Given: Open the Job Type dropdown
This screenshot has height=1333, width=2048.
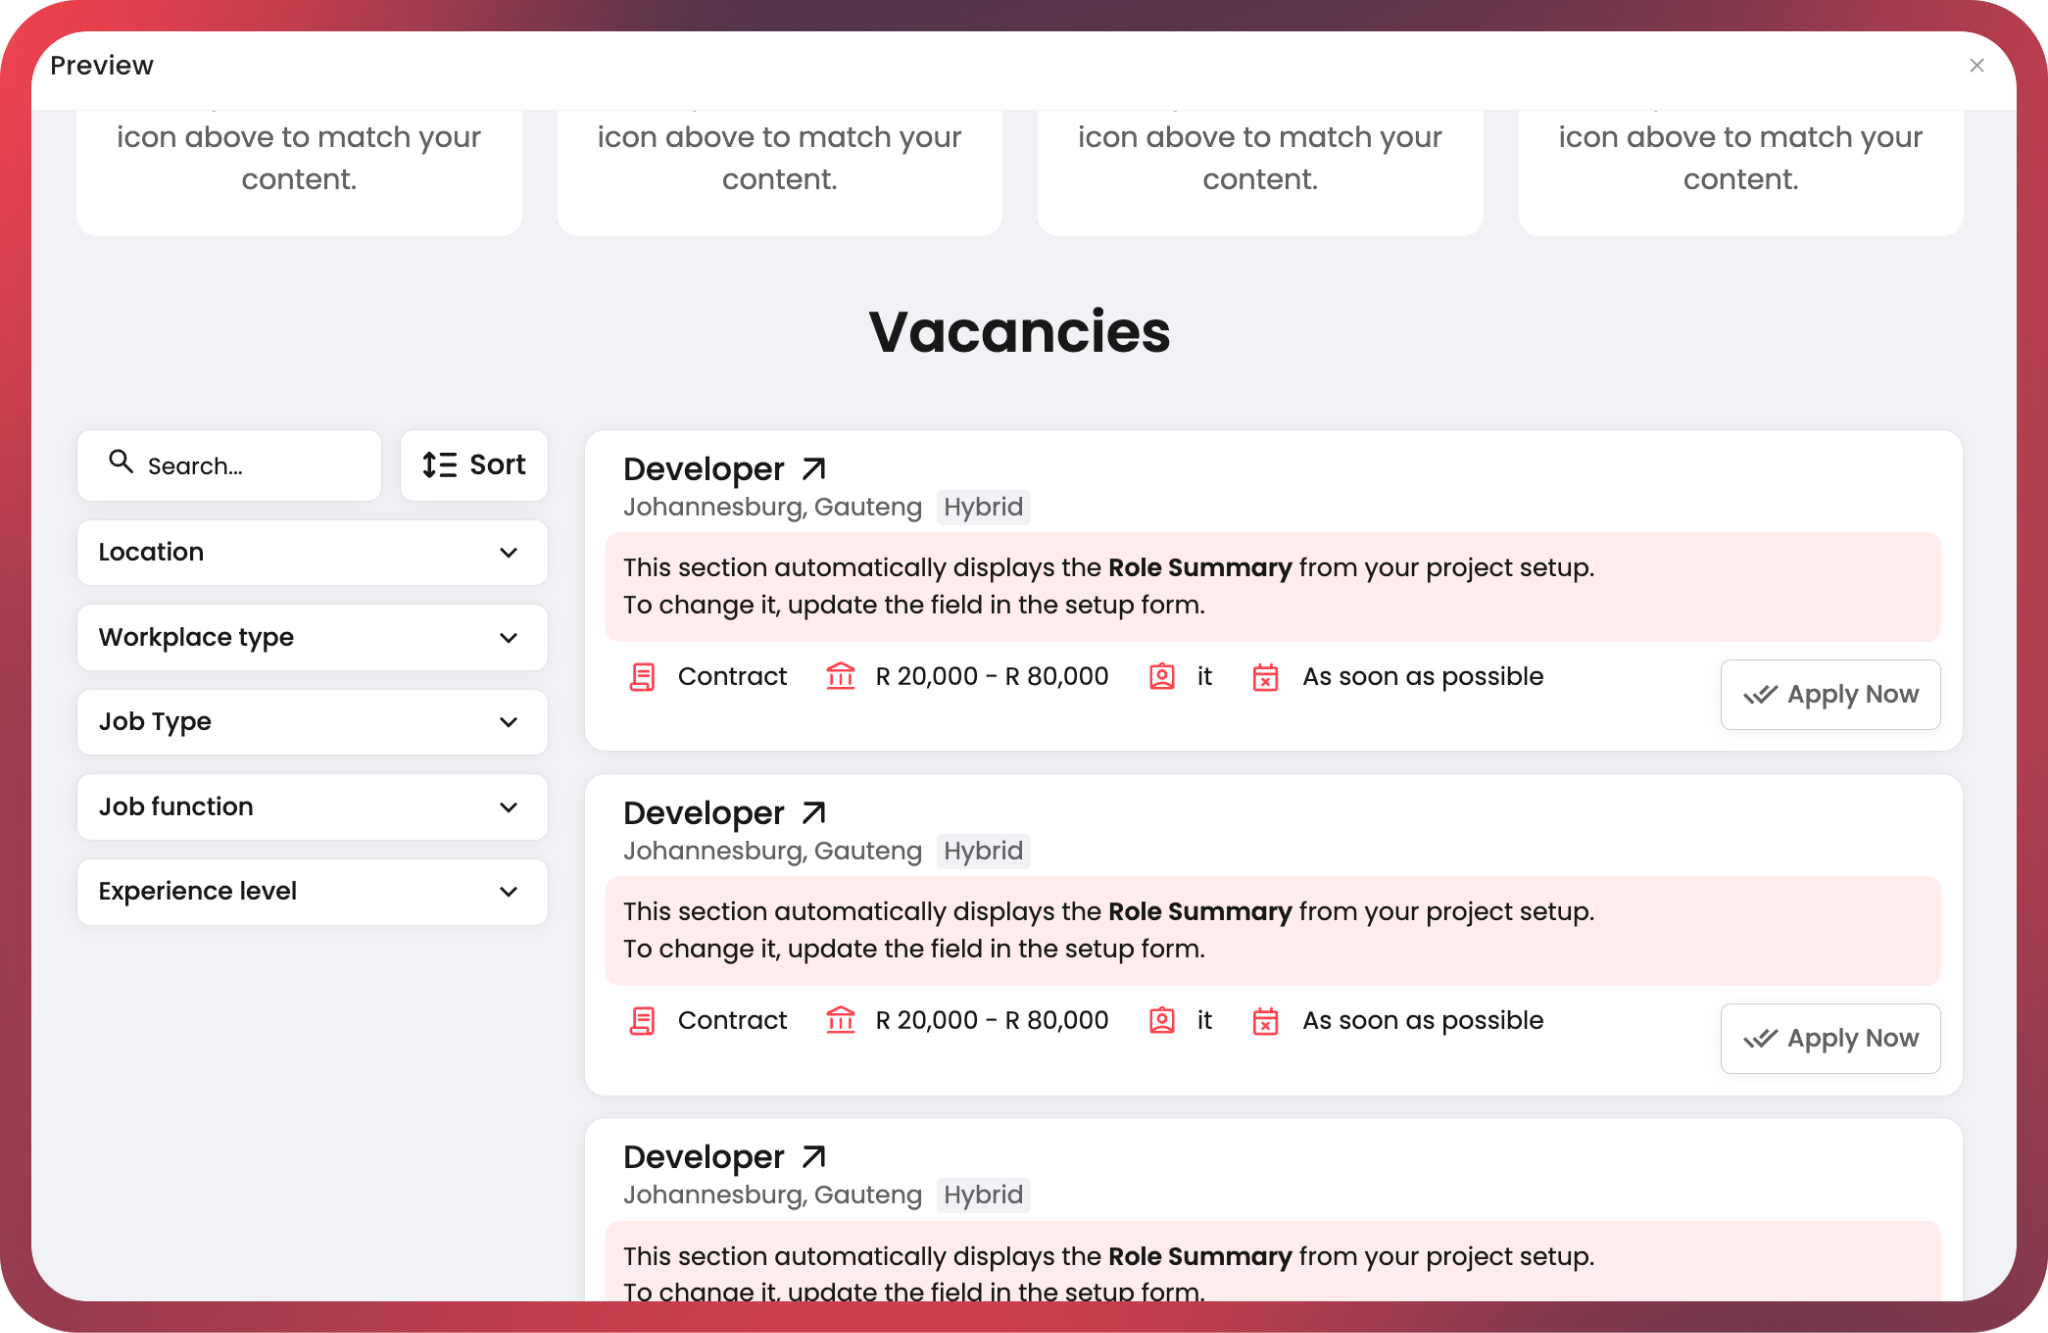Looking at the screenshot, I should pyautogui.click(x=312, y=721).
